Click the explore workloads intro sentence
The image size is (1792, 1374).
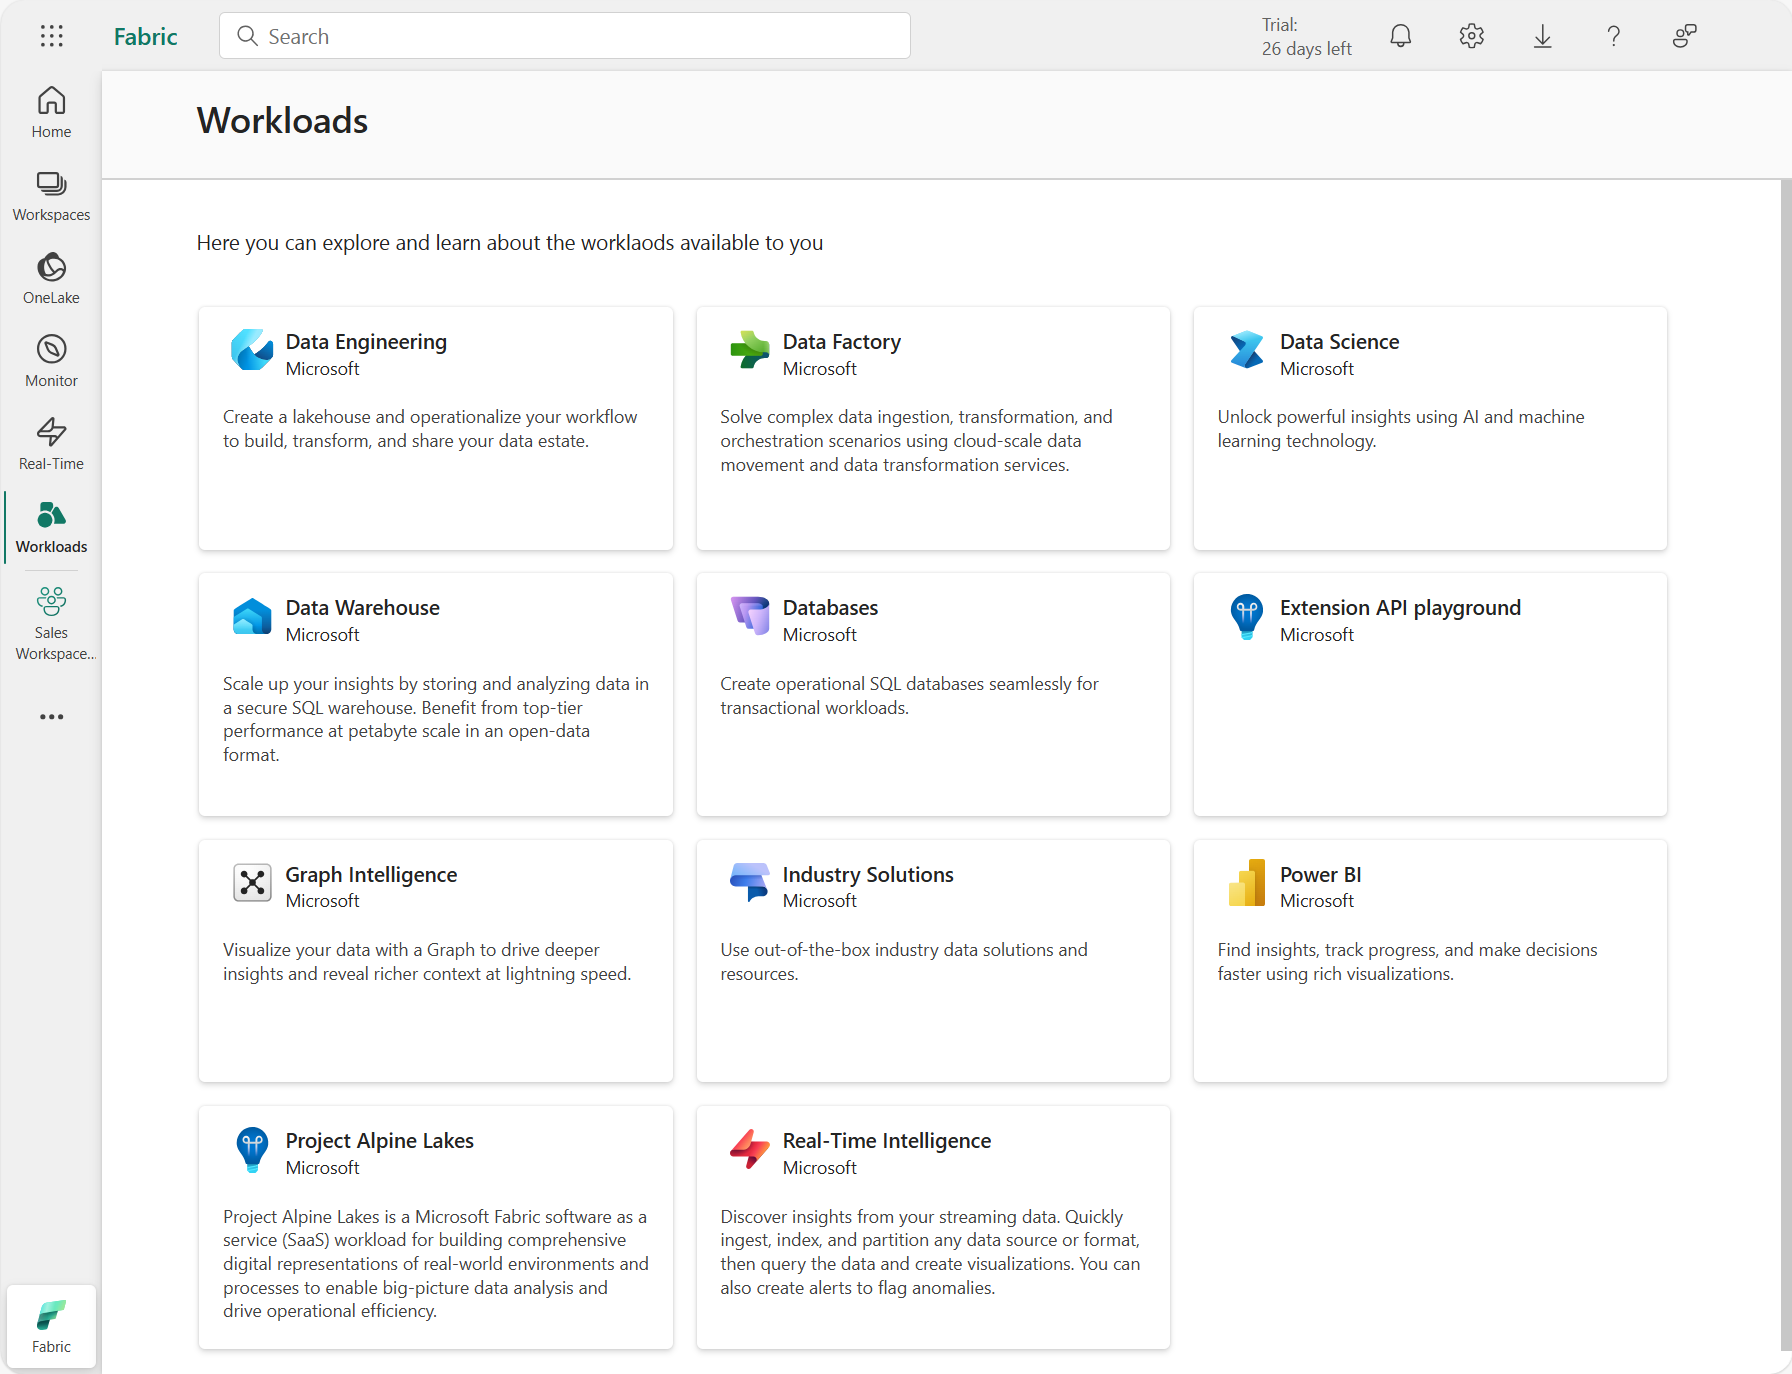pyautogui.click(x=509, y=243)
